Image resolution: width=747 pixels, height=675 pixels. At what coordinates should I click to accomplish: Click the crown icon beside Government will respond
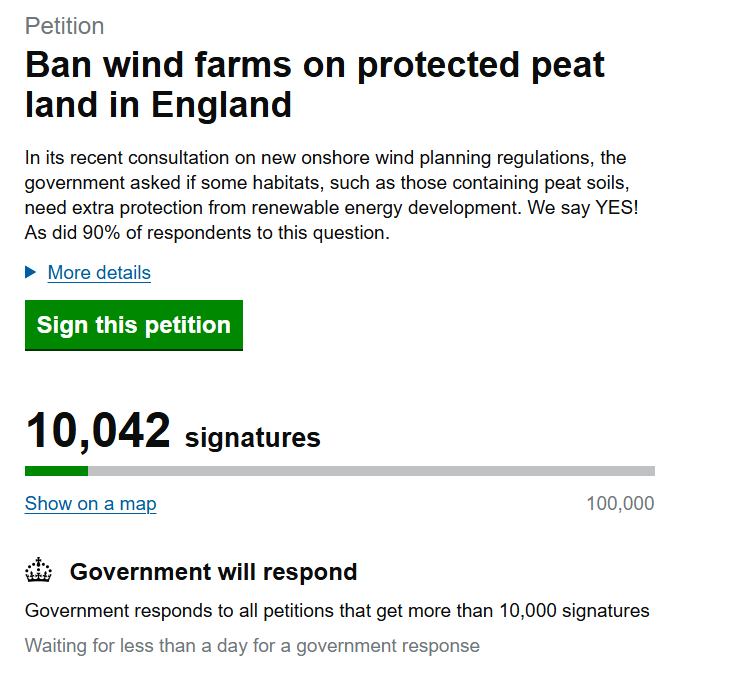pyautogui.click(x=38, y=572)
